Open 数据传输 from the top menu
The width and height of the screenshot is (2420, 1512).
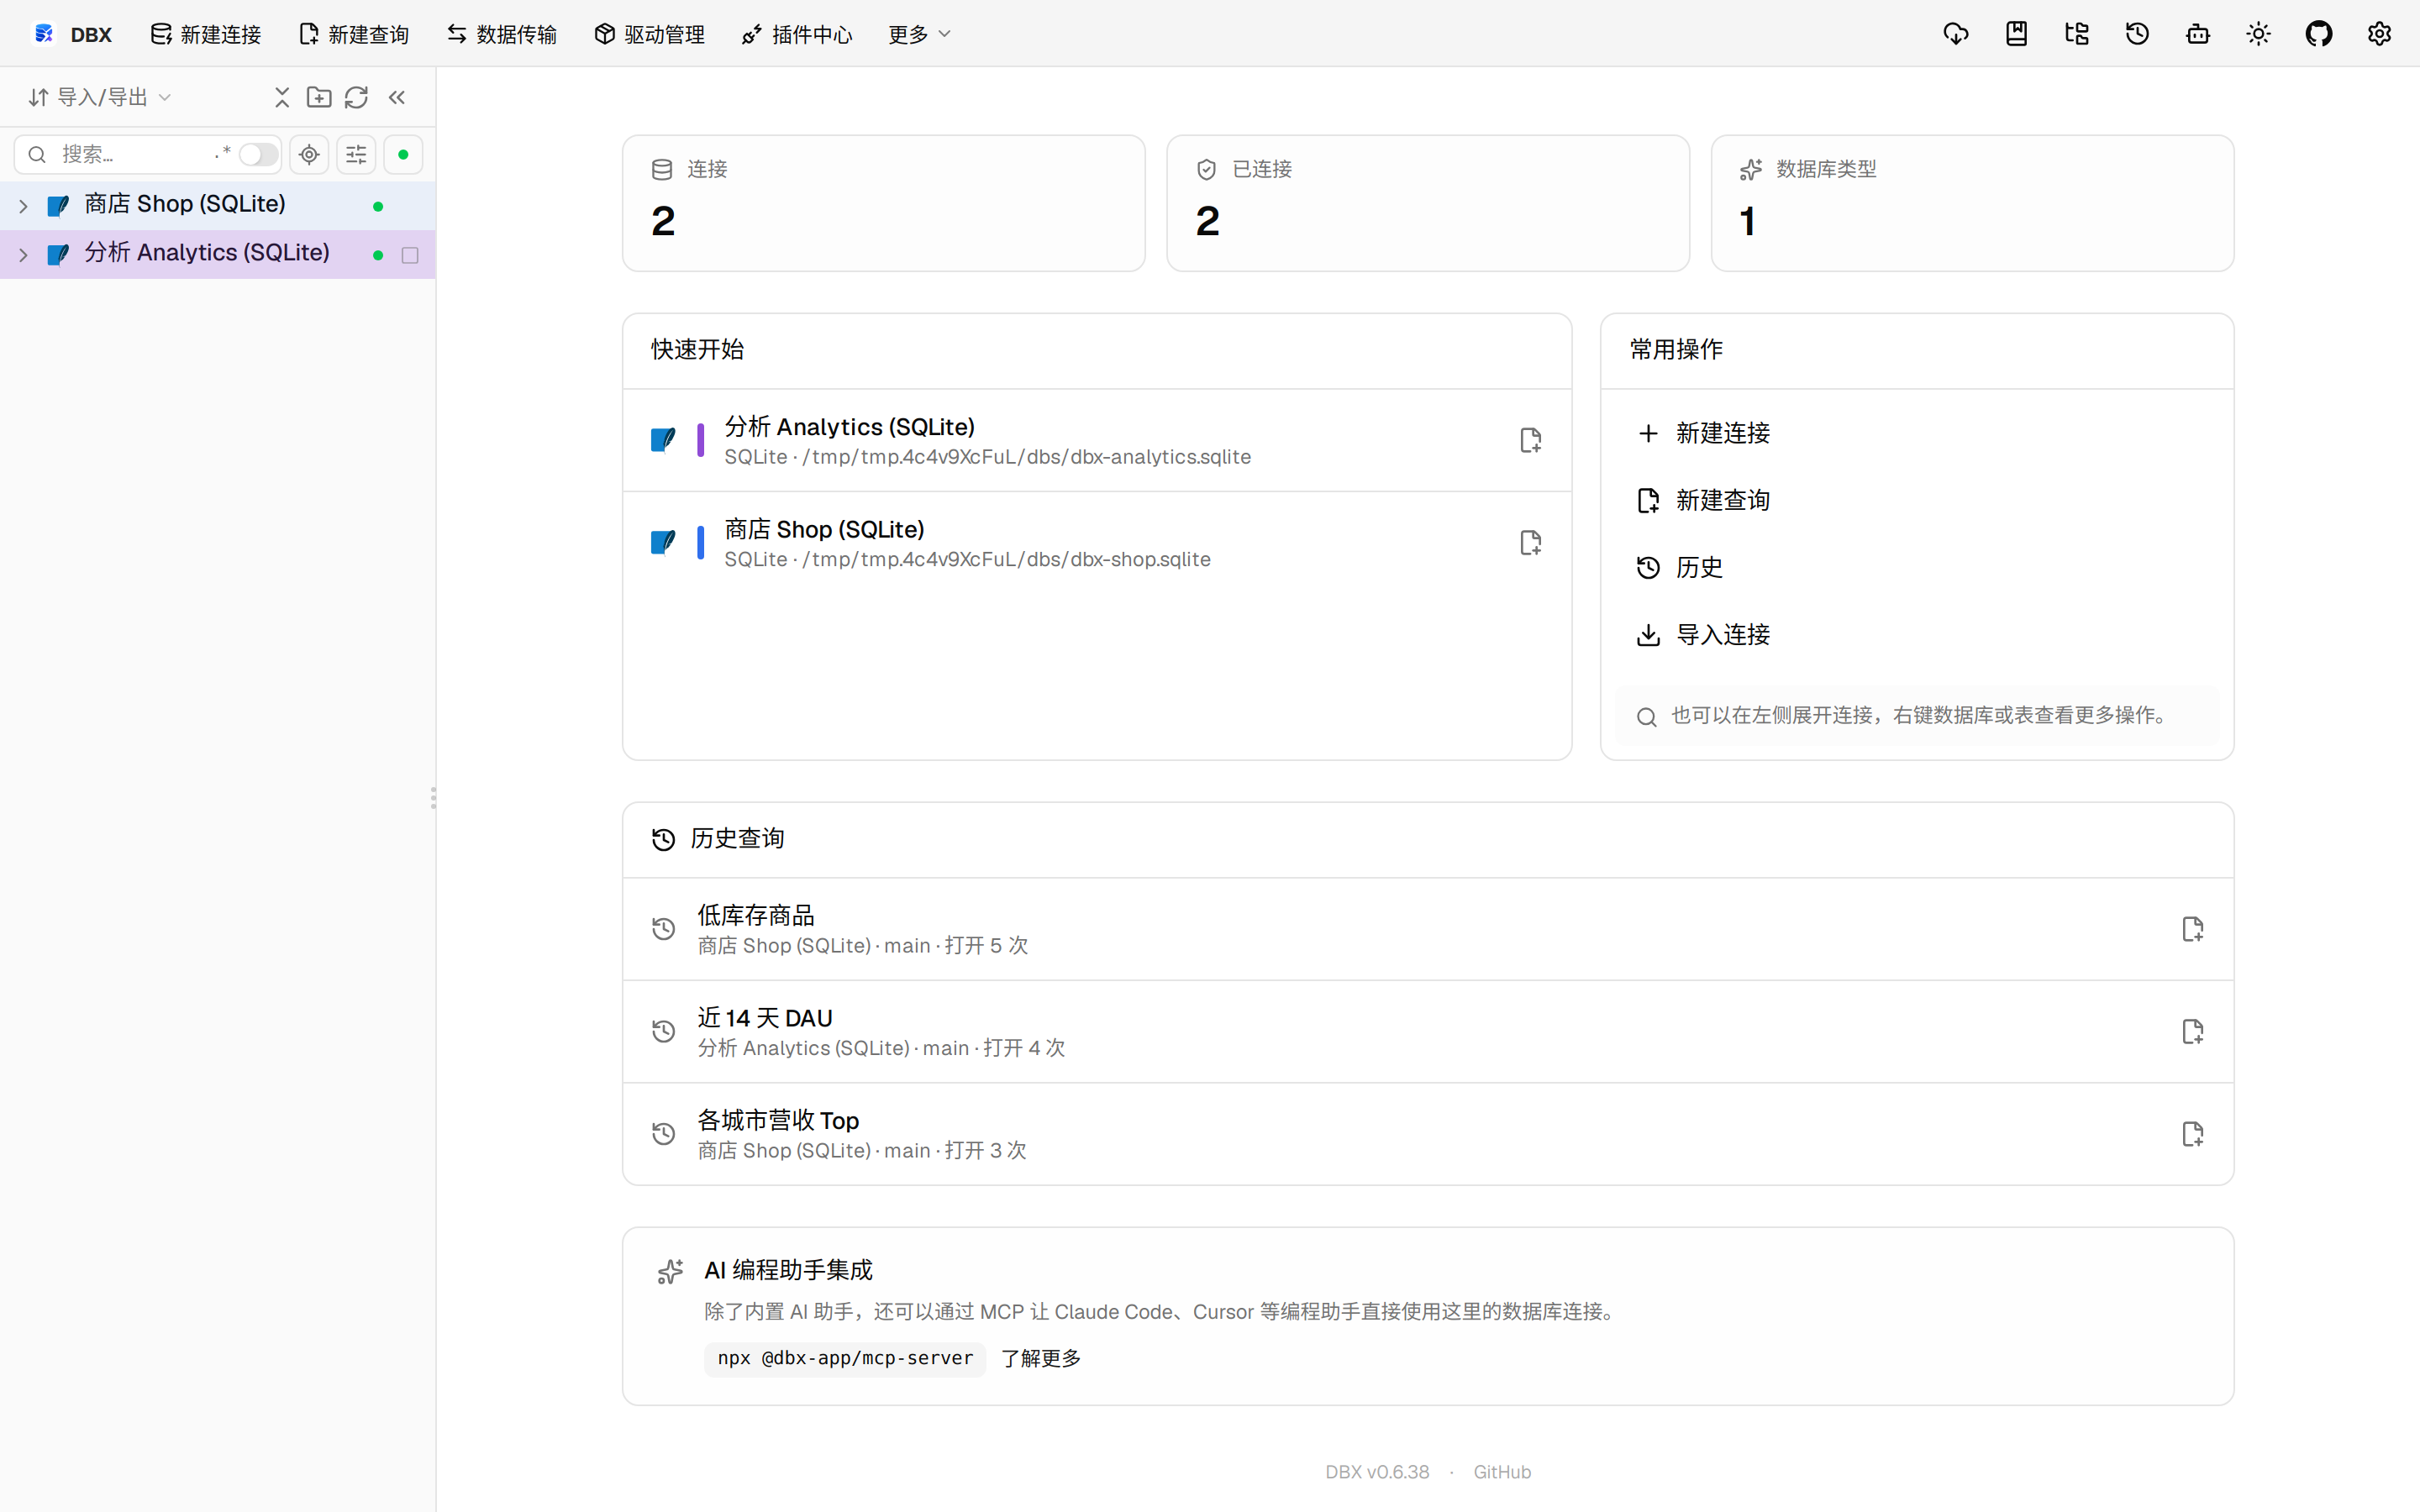click(x=502, y=34)
